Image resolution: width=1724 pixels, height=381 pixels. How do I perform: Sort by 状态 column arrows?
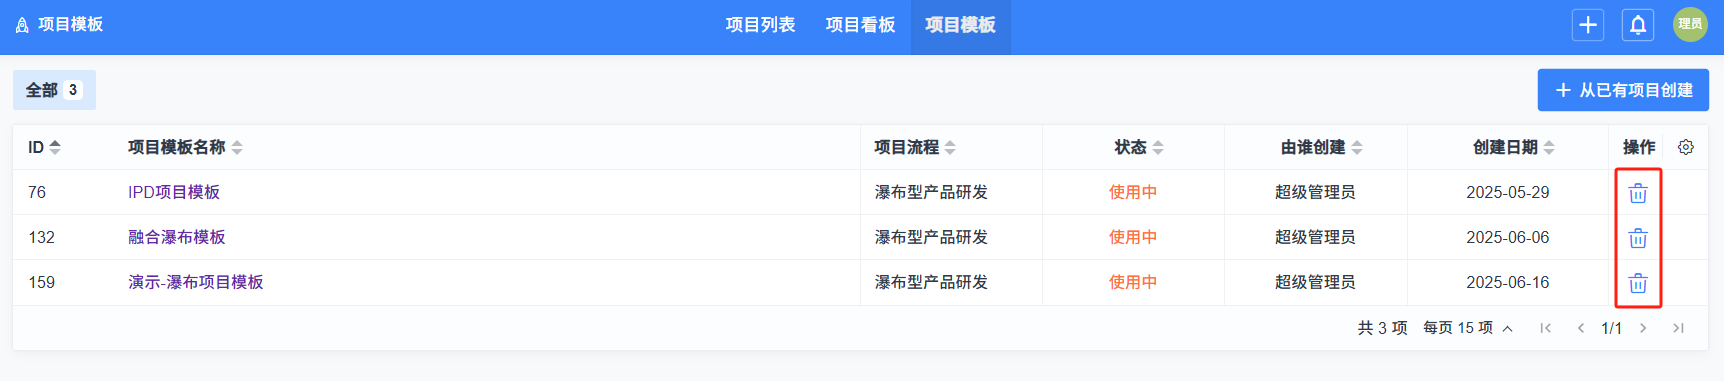pos(1158,147)
